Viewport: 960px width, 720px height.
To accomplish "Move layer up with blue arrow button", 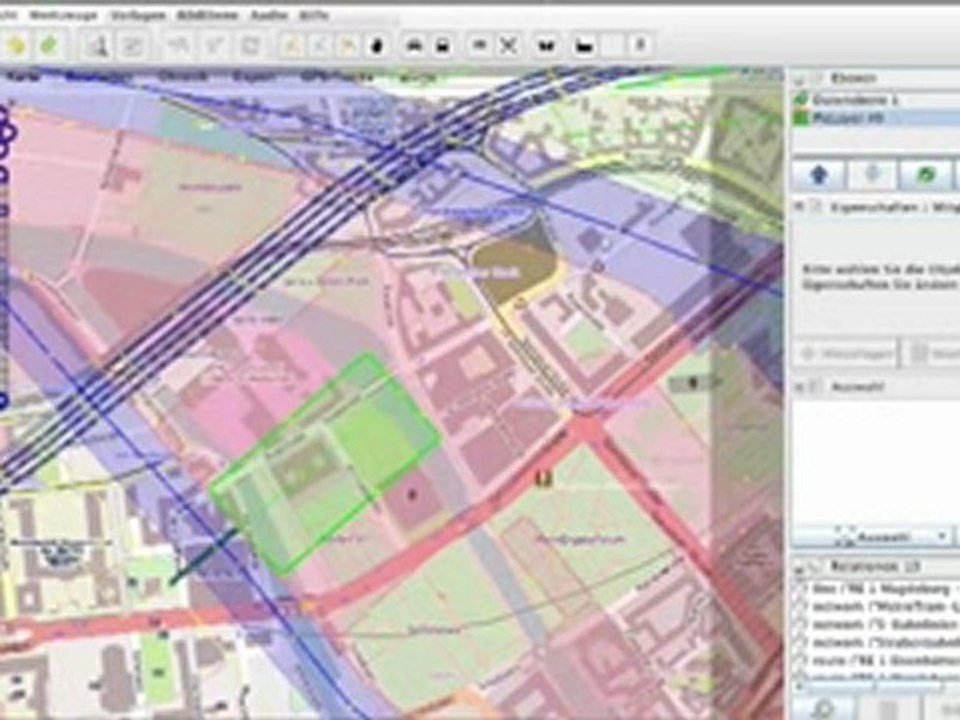I will [819, 174].
